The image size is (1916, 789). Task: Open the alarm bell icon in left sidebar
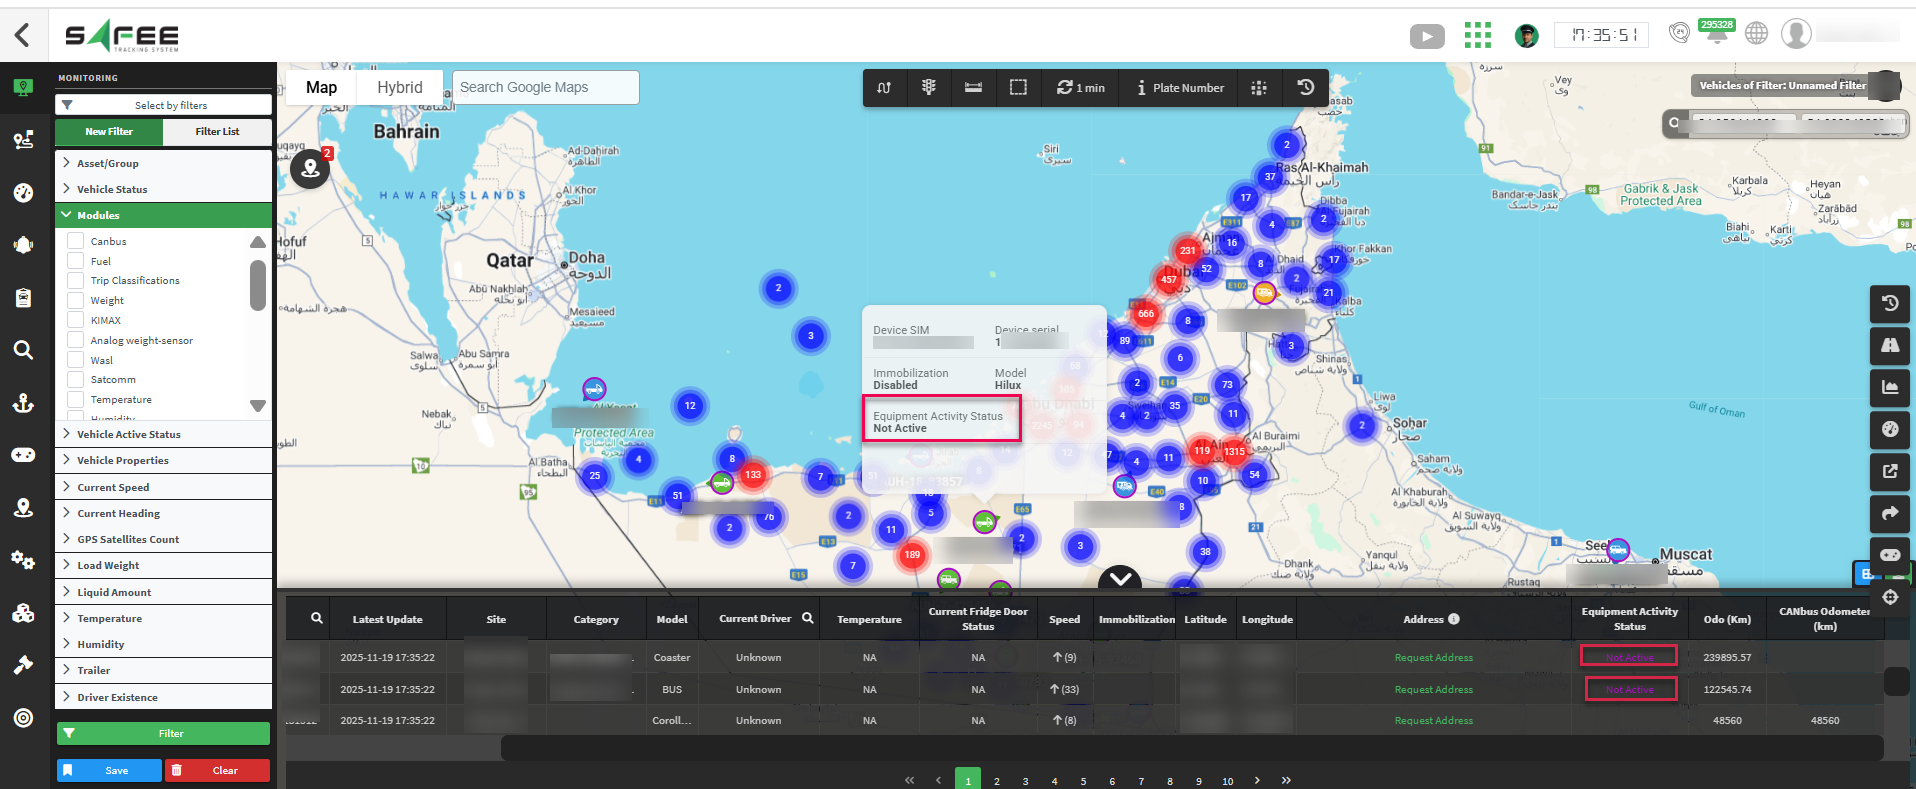23,245
